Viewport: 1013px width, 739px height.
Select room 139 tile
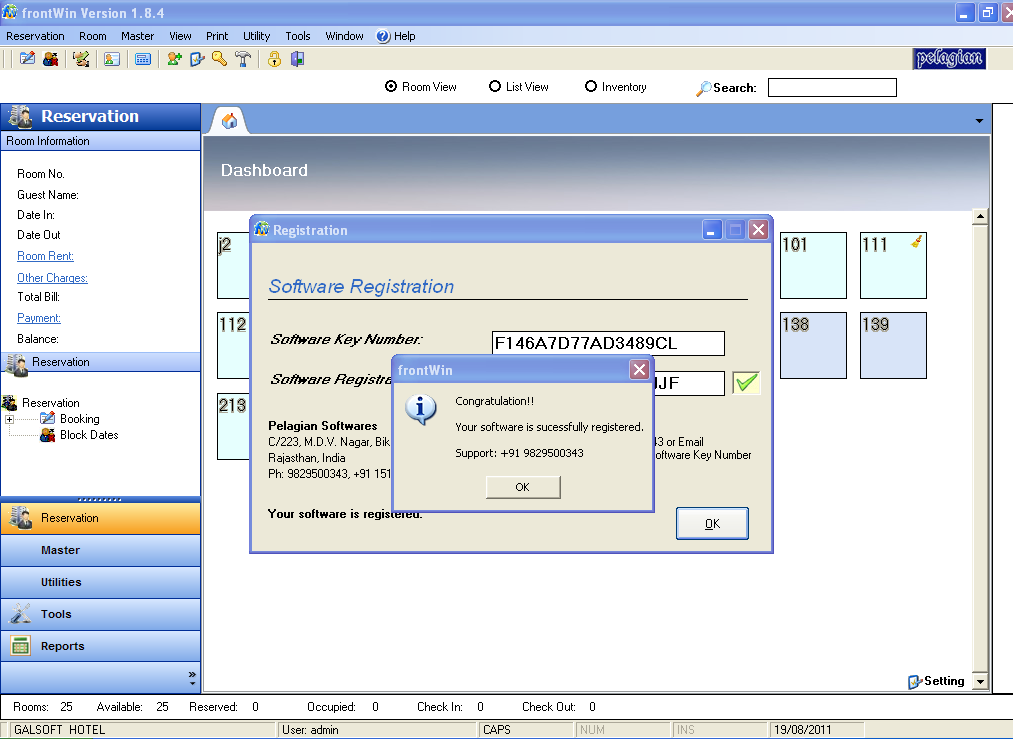pyautogui.click(x=893, y=346)
